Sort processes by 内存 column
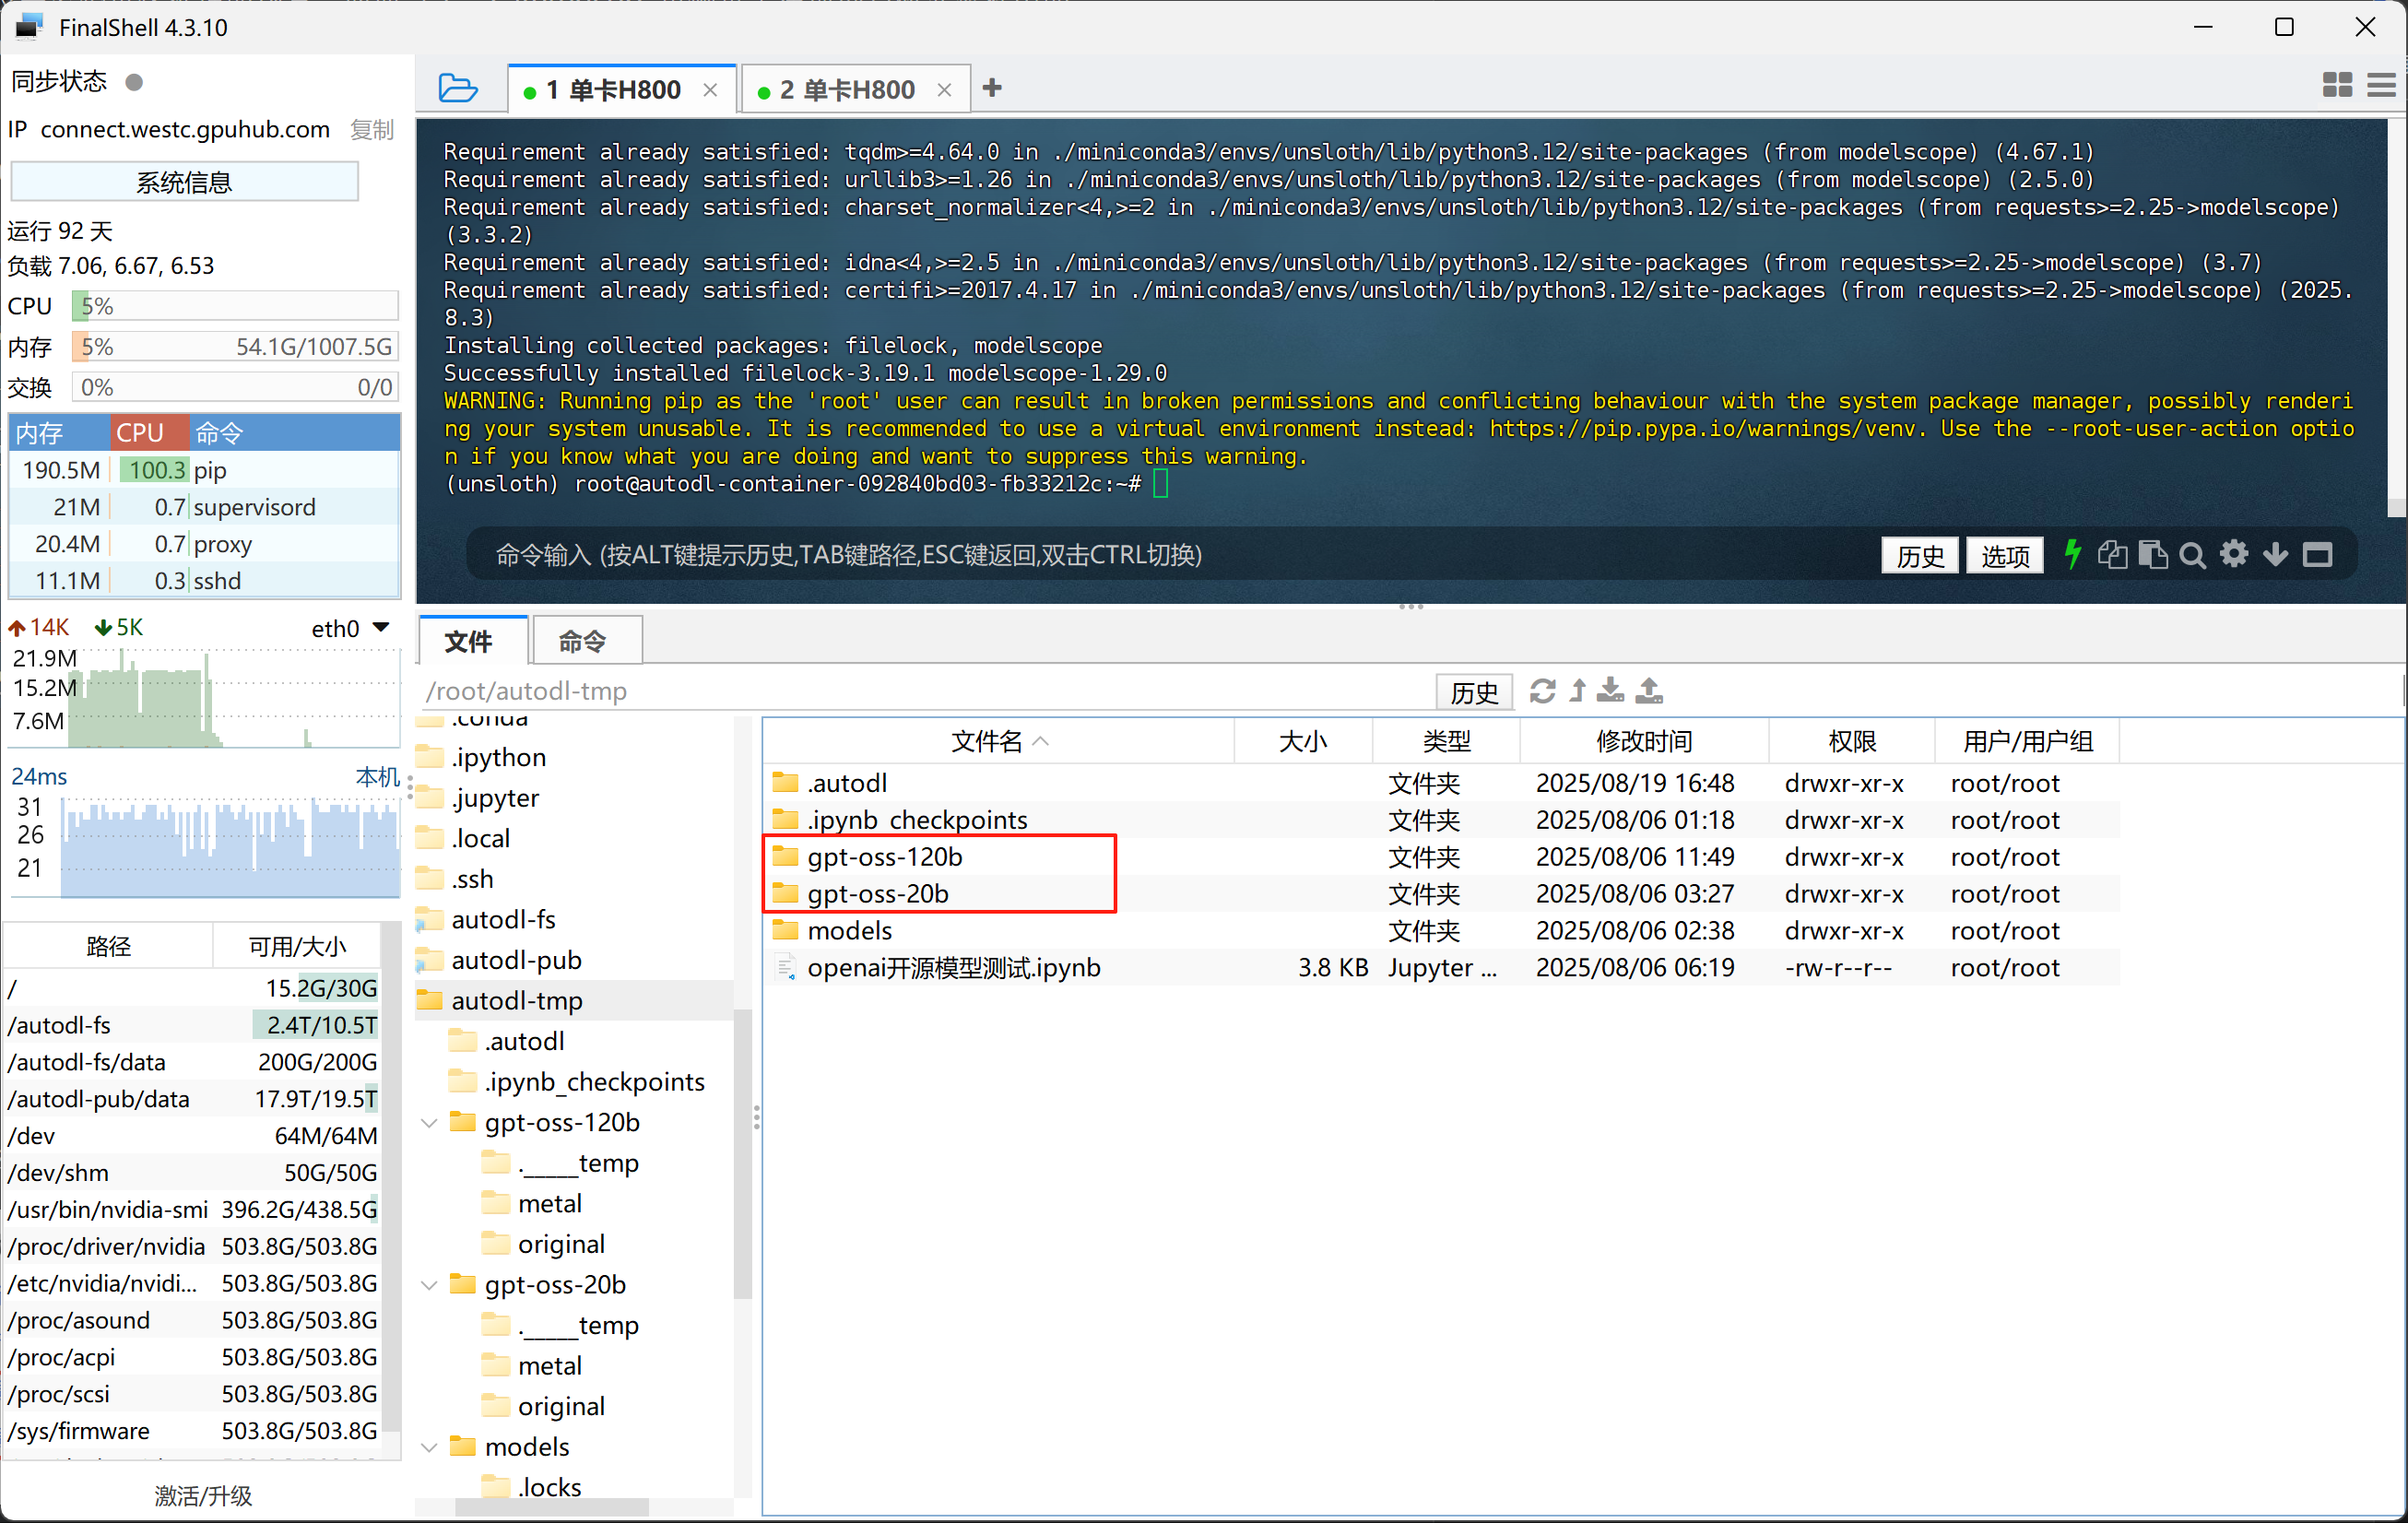 tap(60, 433)
